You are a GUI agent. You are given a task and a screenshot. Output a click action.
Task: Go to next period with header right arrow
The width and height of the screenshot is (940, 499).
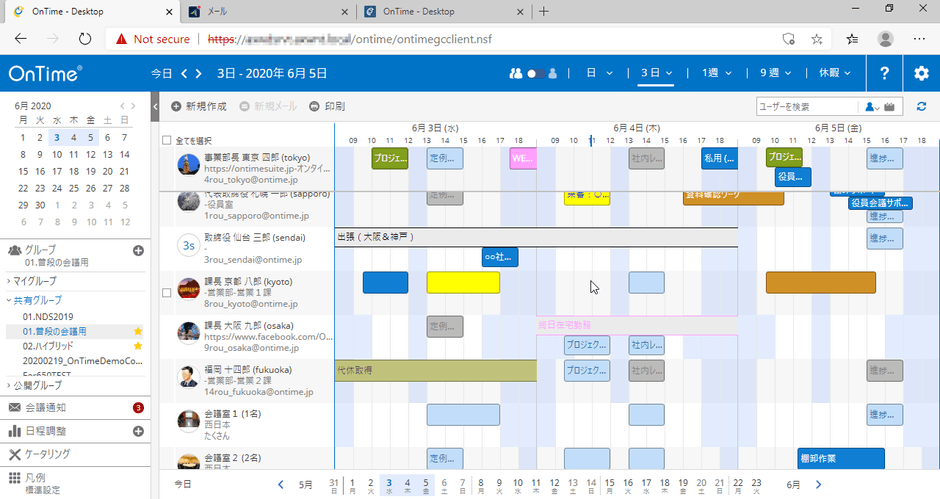198,74
